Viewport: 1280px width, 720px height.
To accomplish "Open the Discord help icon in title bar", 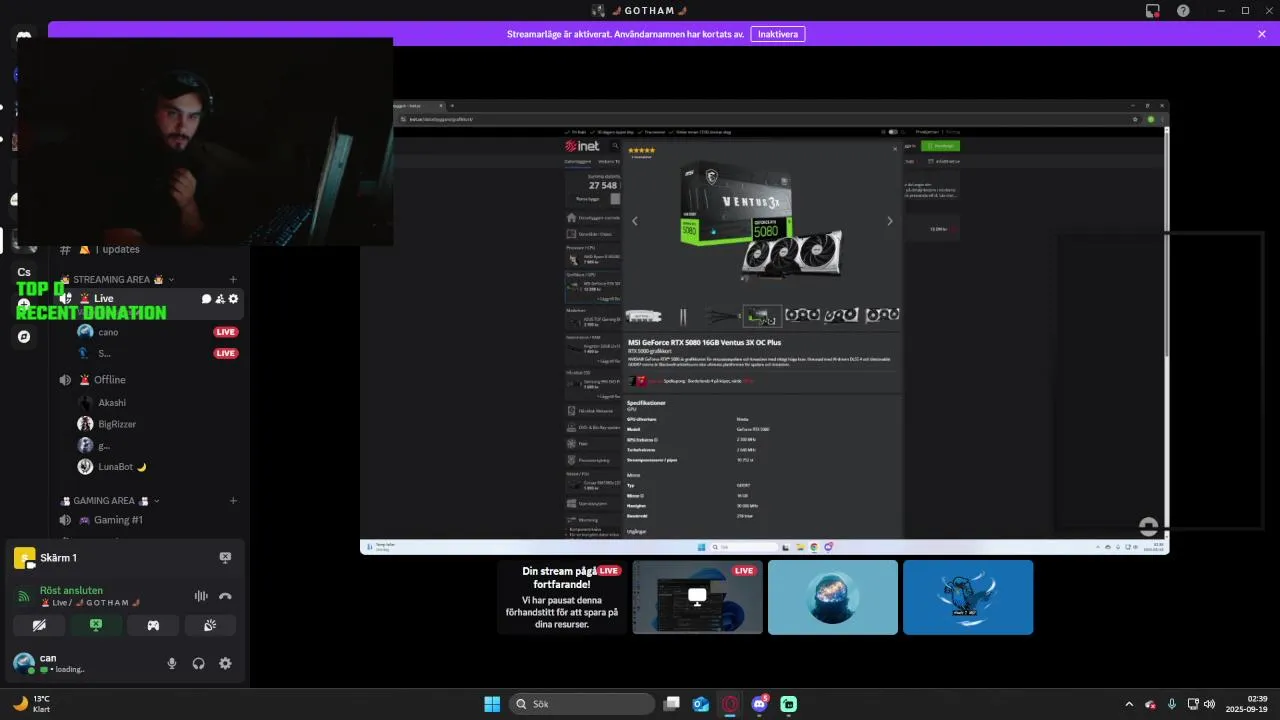I will tap(1183, 10).
